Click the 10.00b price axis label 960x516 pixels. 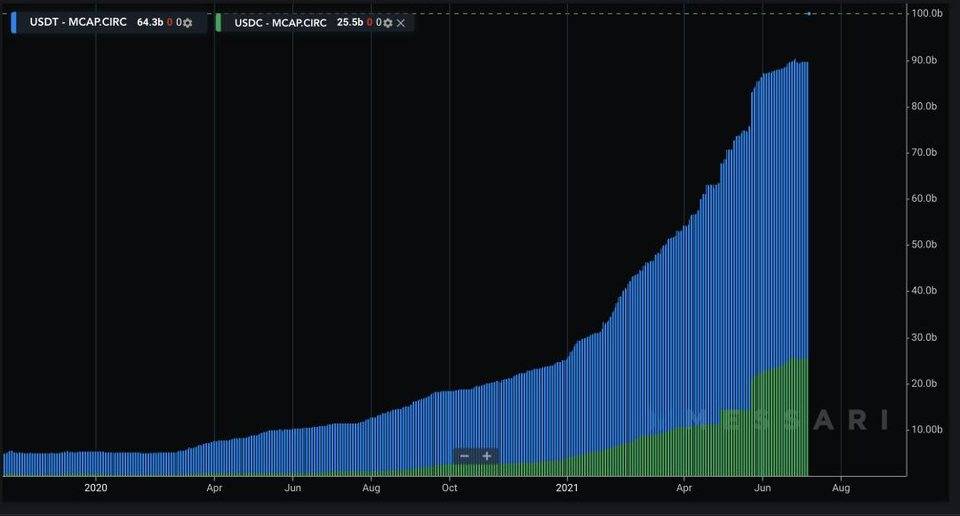(926, 429)
